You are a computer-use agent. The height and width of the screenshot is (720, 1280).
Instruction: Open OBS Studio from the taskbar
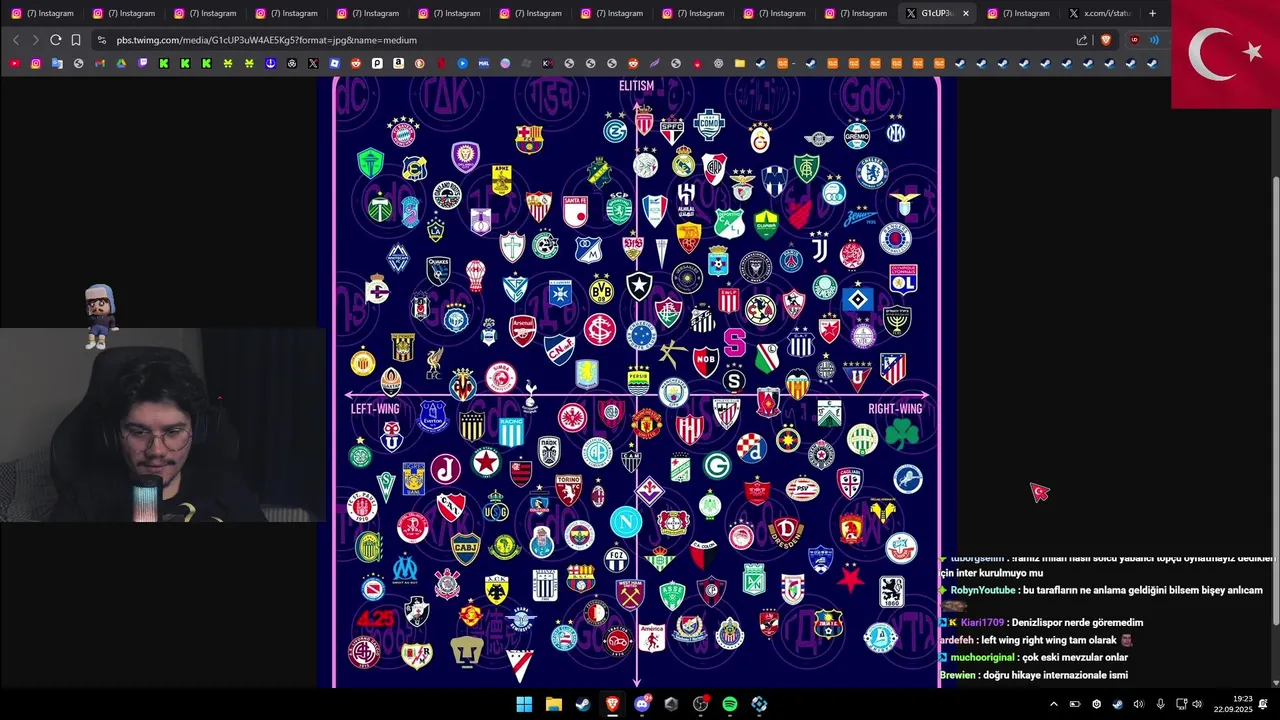click(700, 704)
